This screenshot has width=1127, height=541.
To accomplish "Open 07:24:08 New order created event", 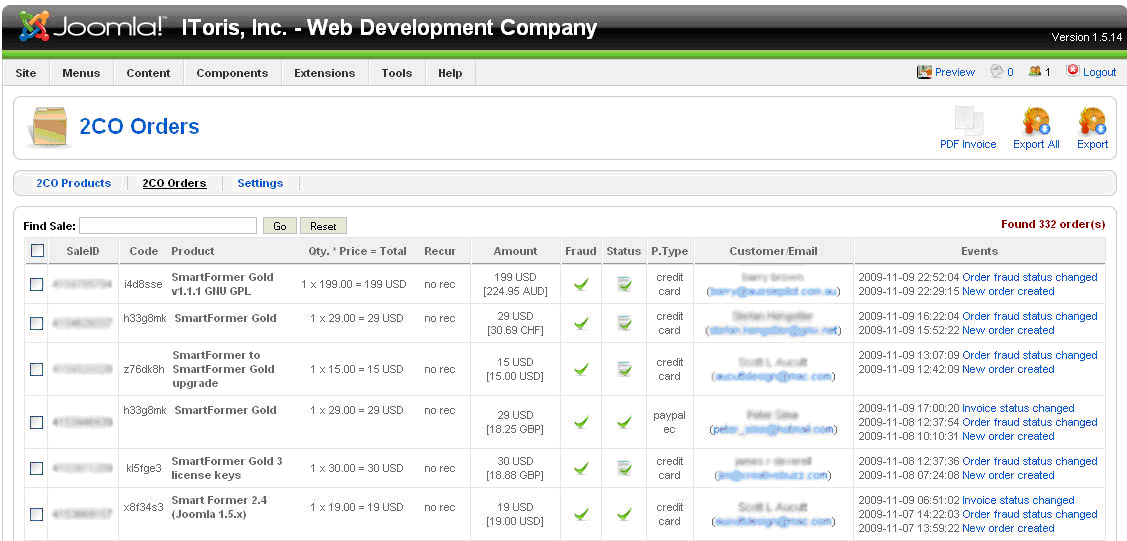I will [x=1008, y=475].
